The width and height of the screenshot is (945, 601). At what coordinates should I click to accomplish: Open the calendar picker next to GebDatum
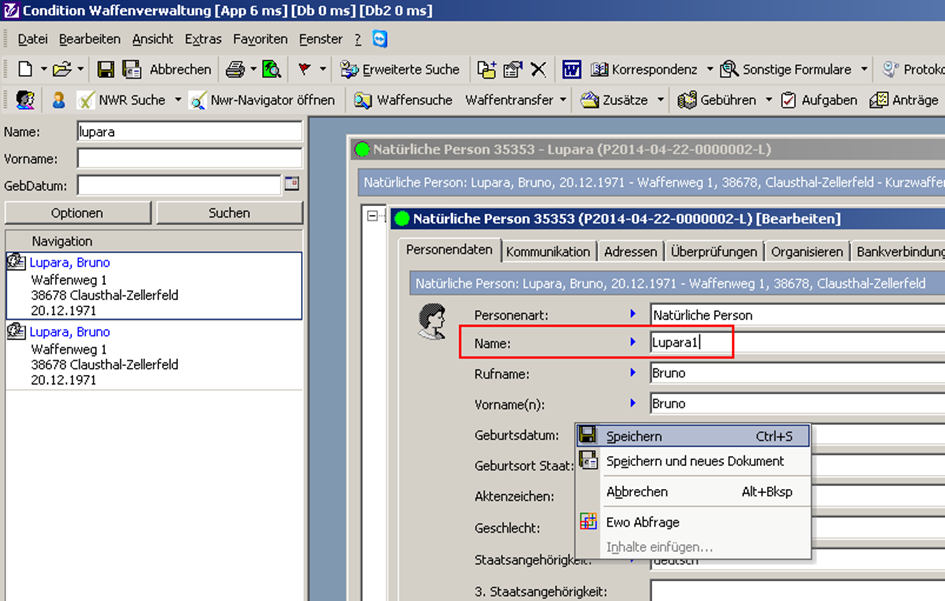(292, 184)
